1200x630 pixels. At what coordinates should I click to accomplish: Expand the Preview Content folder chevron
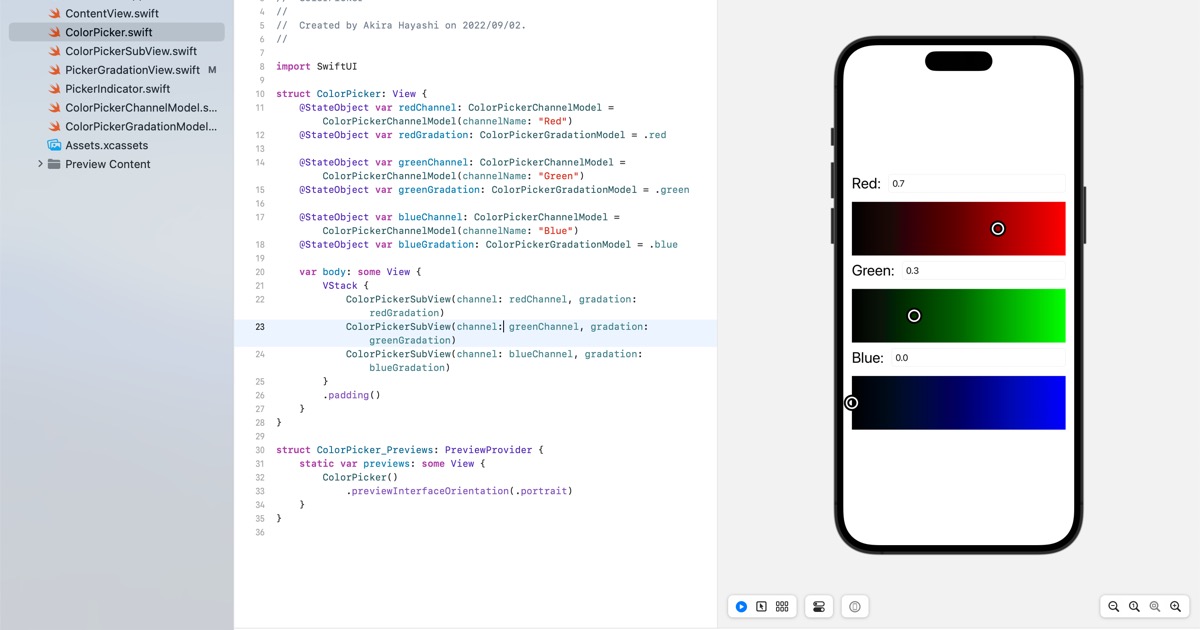click(x=40, y=164)
